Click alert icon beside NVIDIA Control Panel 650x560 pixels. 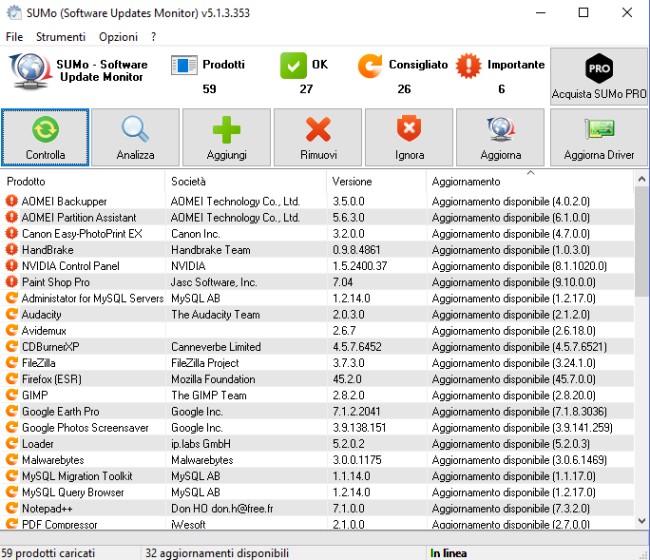[12, 266]
